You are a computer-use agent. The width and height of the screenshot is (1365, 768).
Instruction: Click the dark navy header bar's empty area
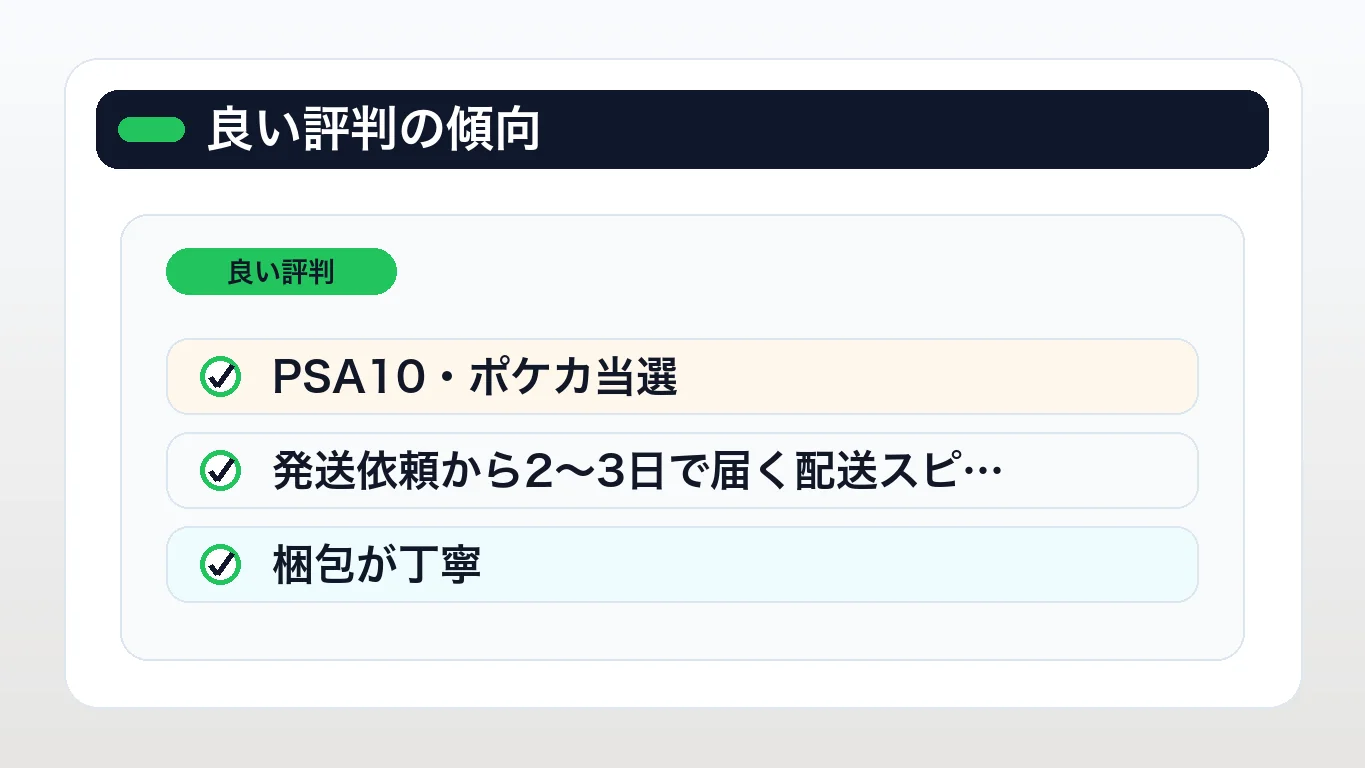tap(900, 130)
